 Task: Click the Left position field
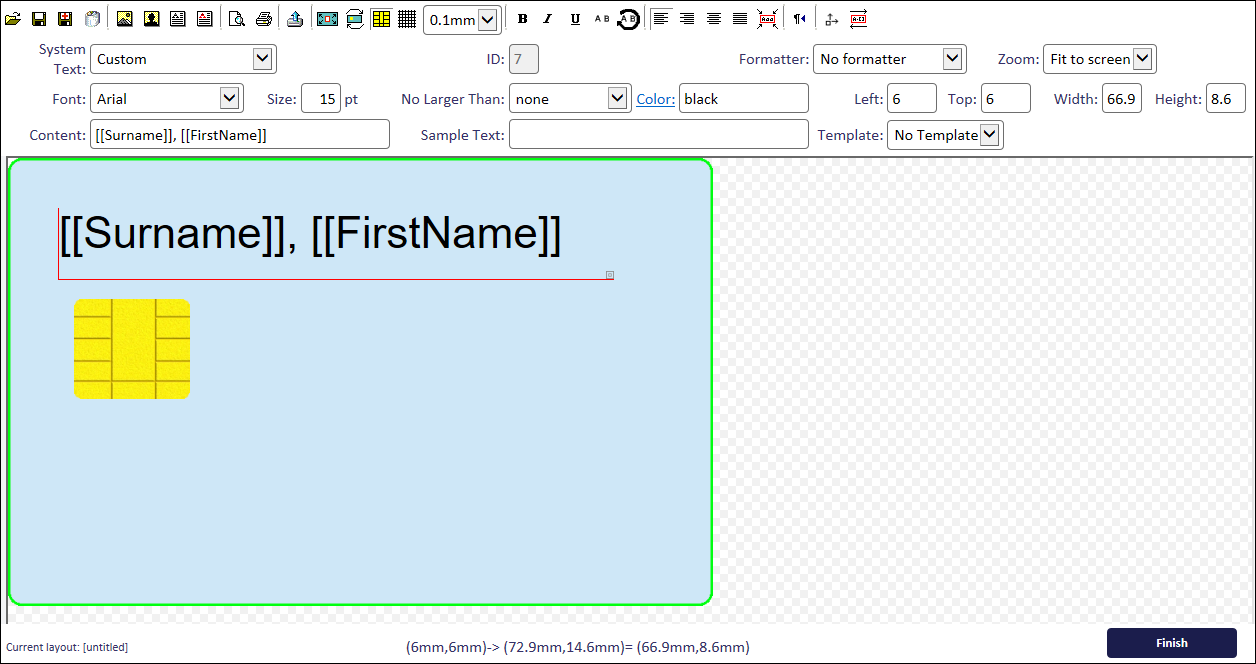[x=912, y=99]
